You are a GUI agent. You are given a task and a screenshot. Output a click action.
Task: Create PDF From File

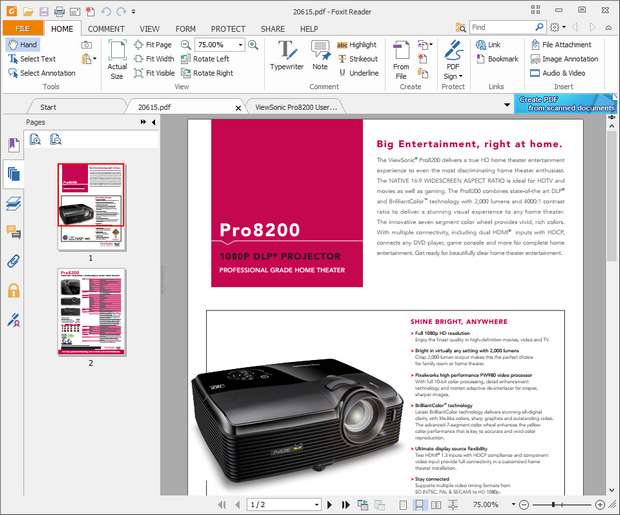401,60
